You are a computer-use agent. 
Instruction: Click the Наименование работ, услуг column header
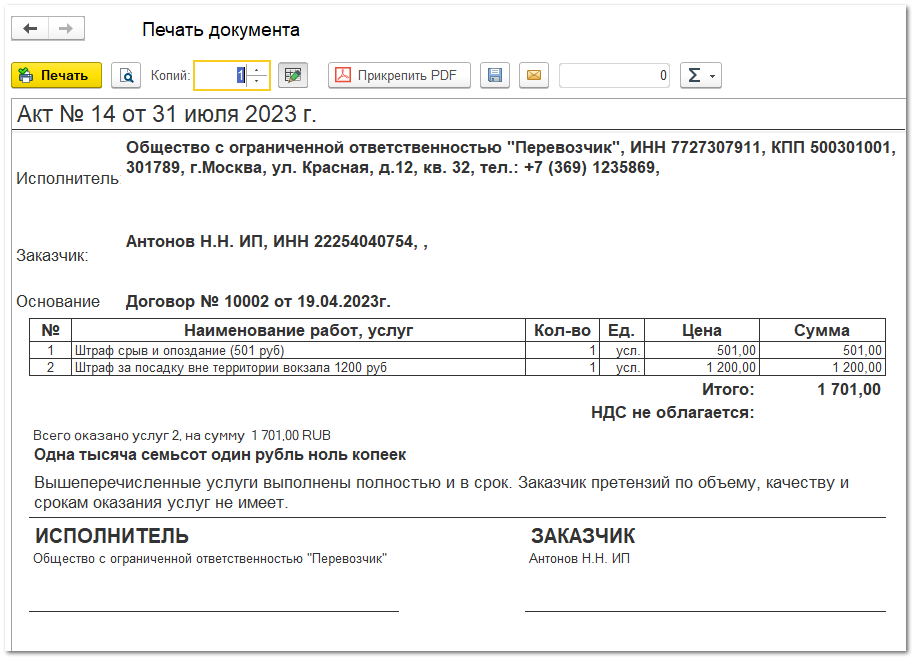pyautogui.click(x=298, y=330)
